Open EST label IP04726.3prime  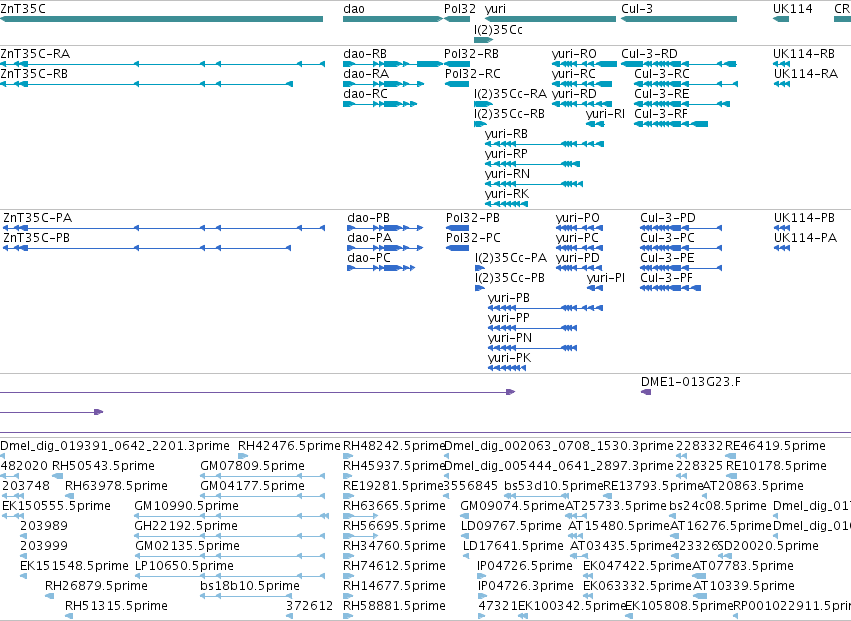525,586
